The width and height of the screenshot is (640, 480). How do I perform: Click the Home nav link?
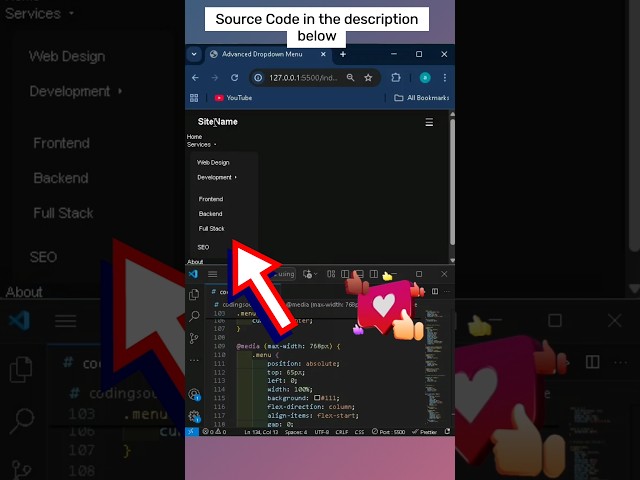194,137
